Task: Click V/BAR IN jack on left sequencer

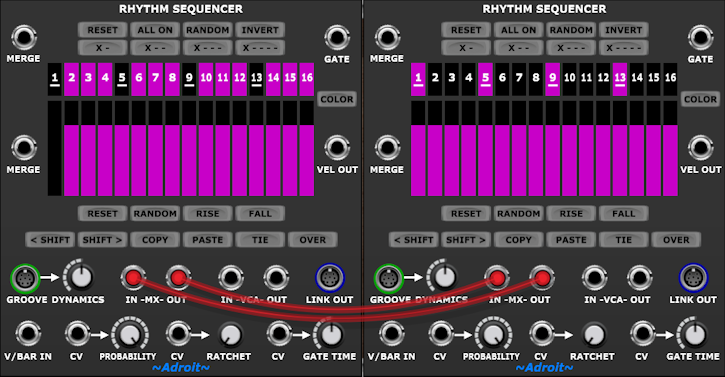Action: coord(28,334)
